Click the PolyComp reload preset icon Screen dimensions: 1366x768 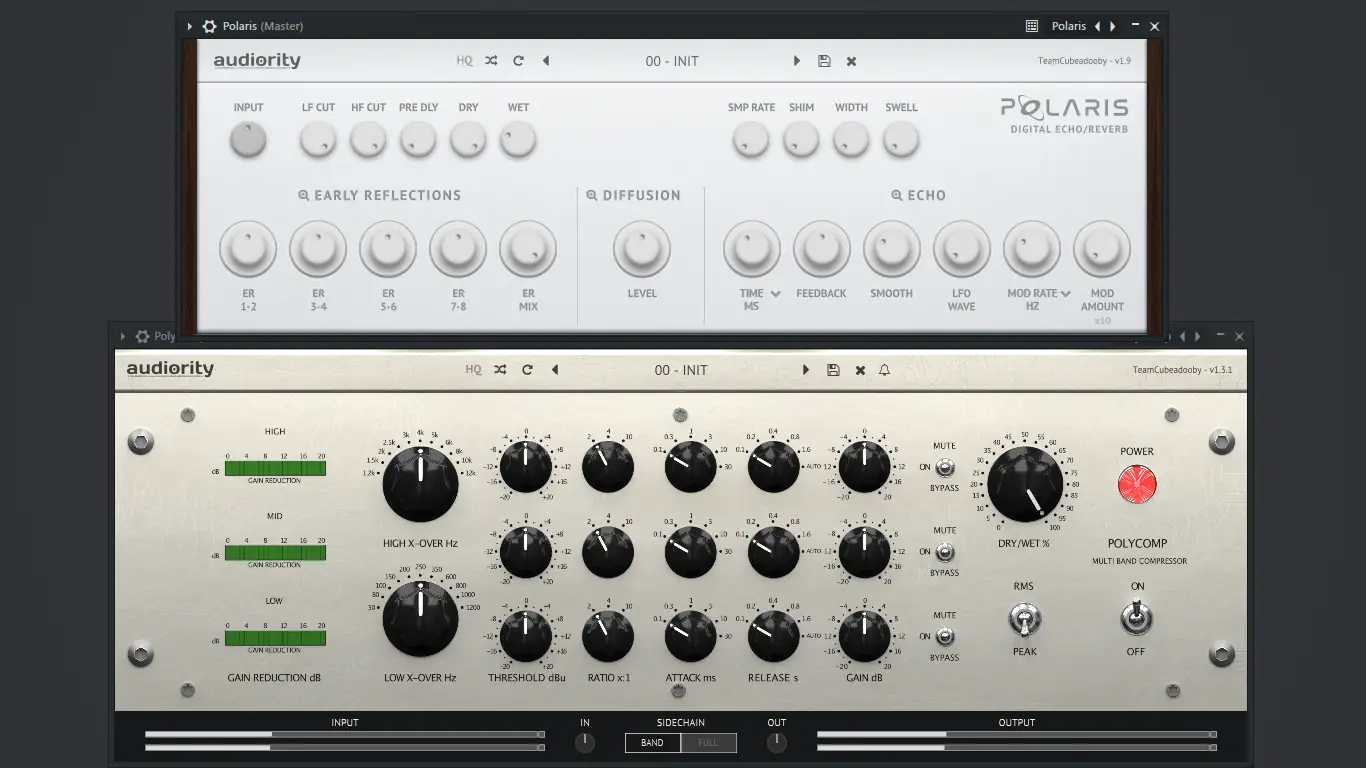527,370
